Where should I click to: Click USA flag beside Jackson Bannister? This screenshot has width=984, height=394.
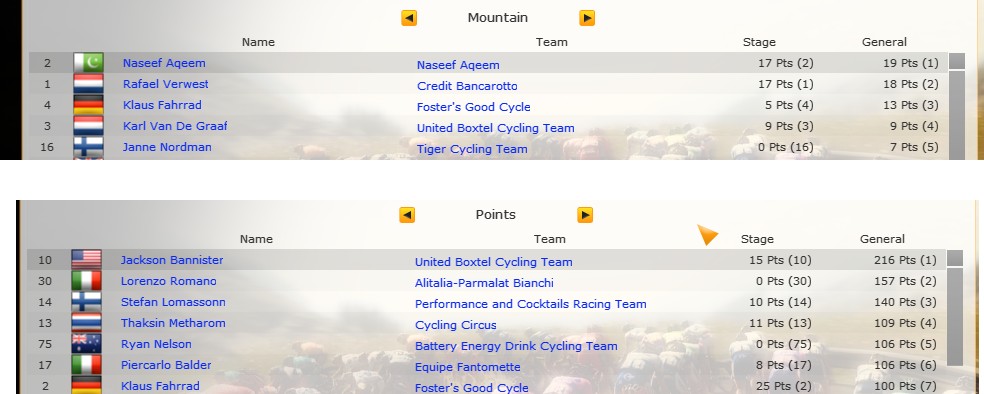(x=87, y=260)
